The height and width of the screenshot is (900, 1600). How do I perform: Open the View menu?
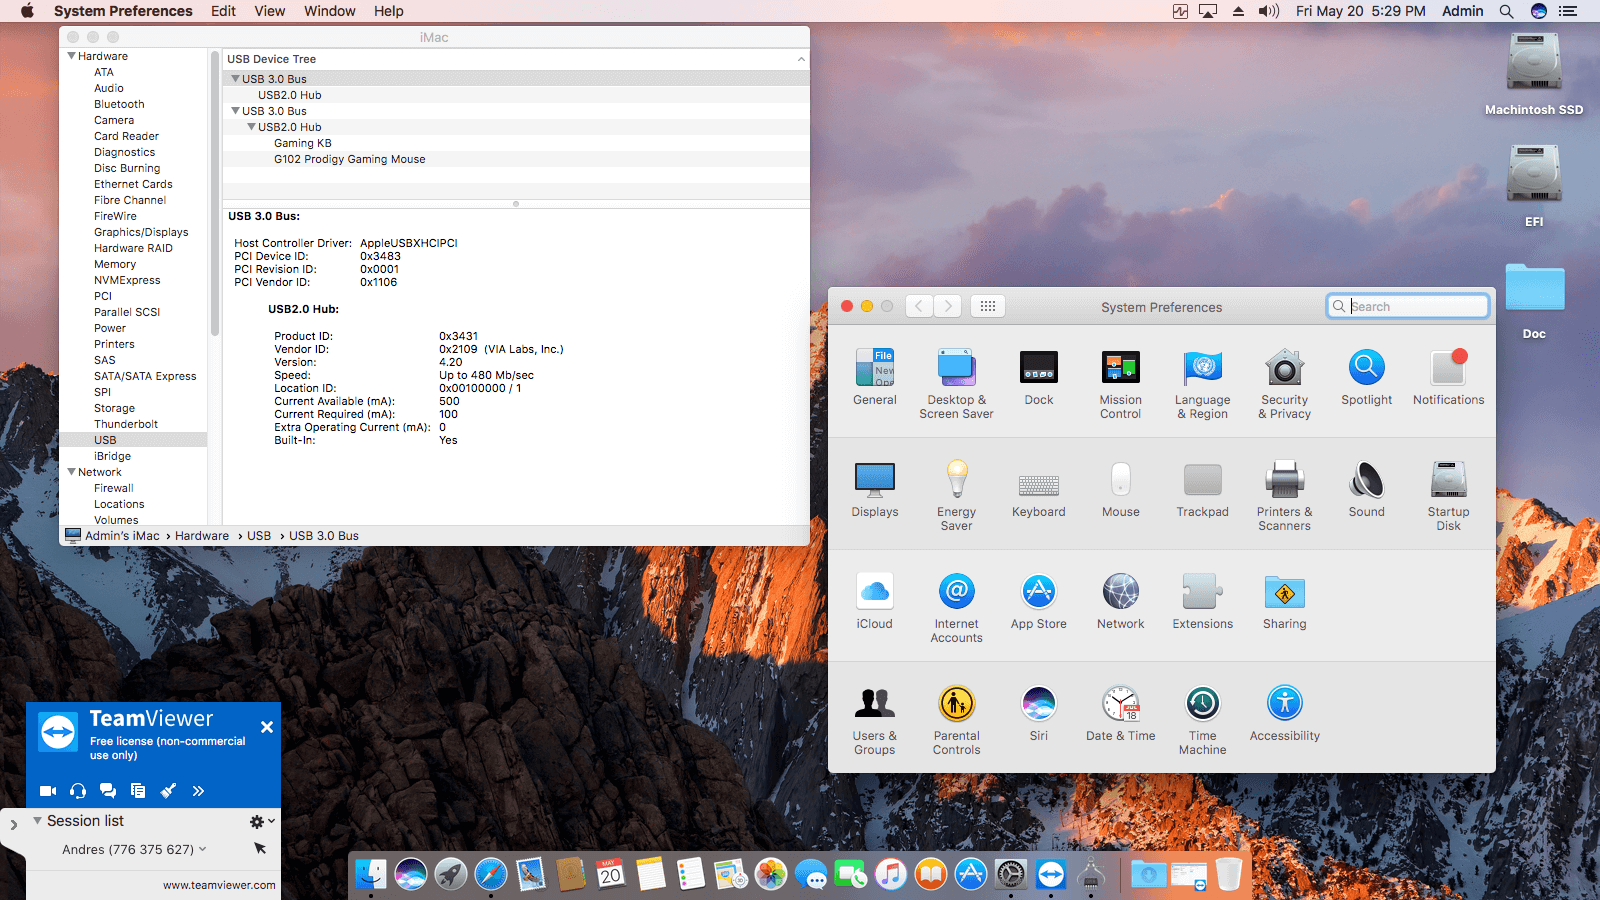tap(269, 11)
